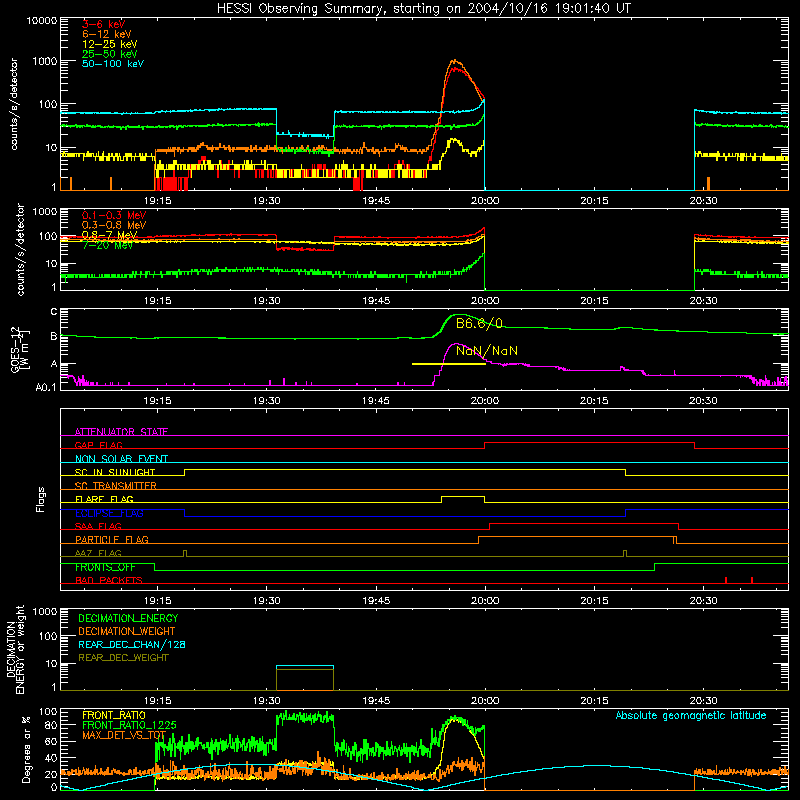Pick the green 25-50 keV legend label
Image resolution: width=800 pixels, height=800 pixels.
110,54
